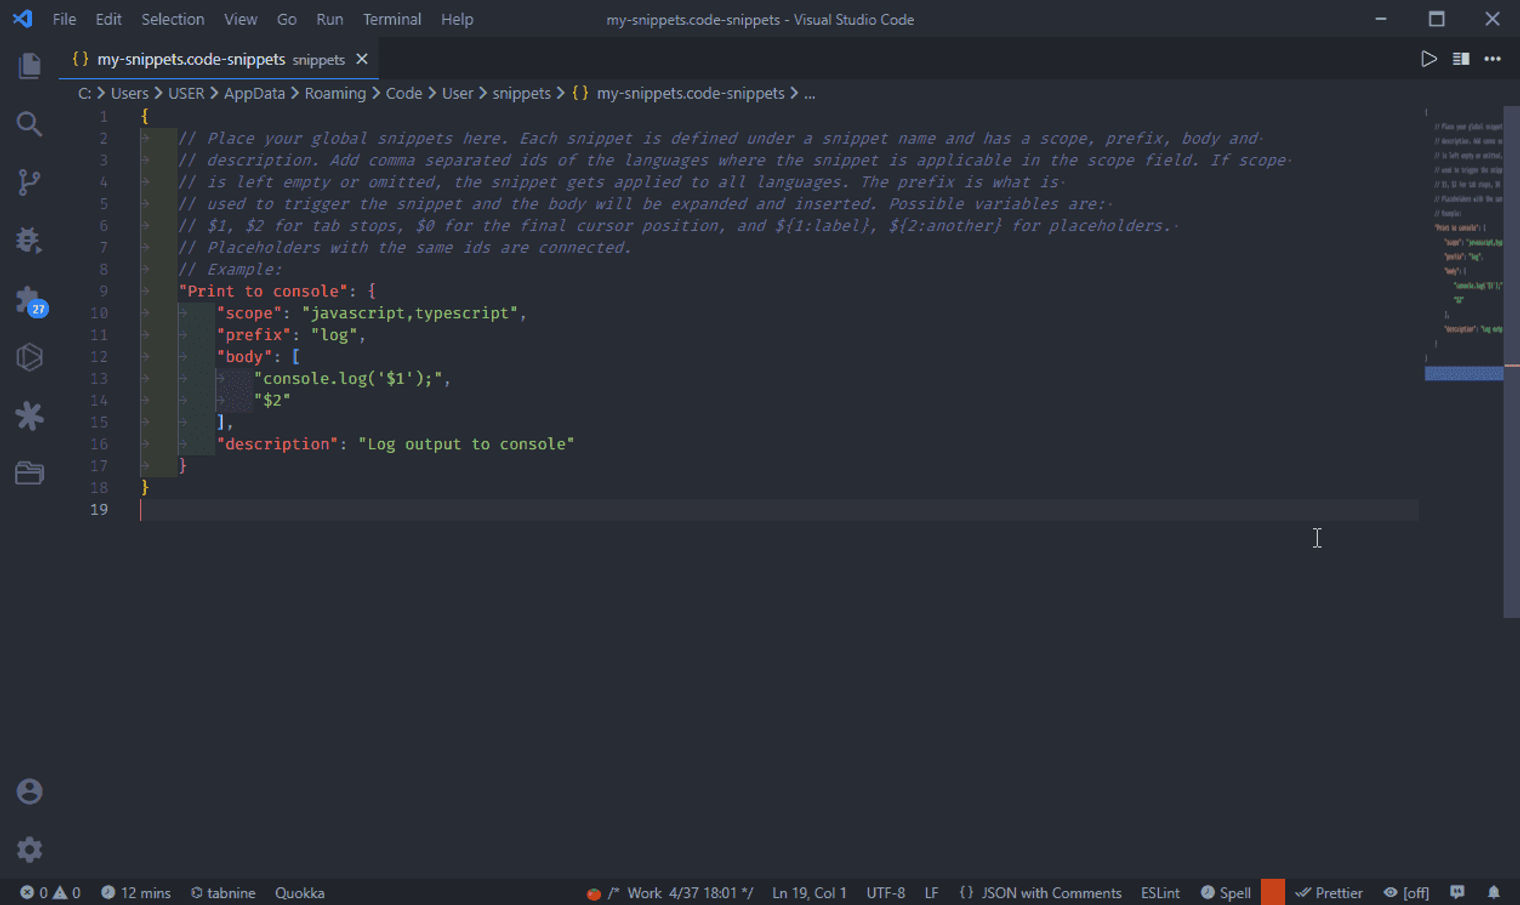
Task: Toggle the eye [off] status item
Action: tap(1406, 893)
